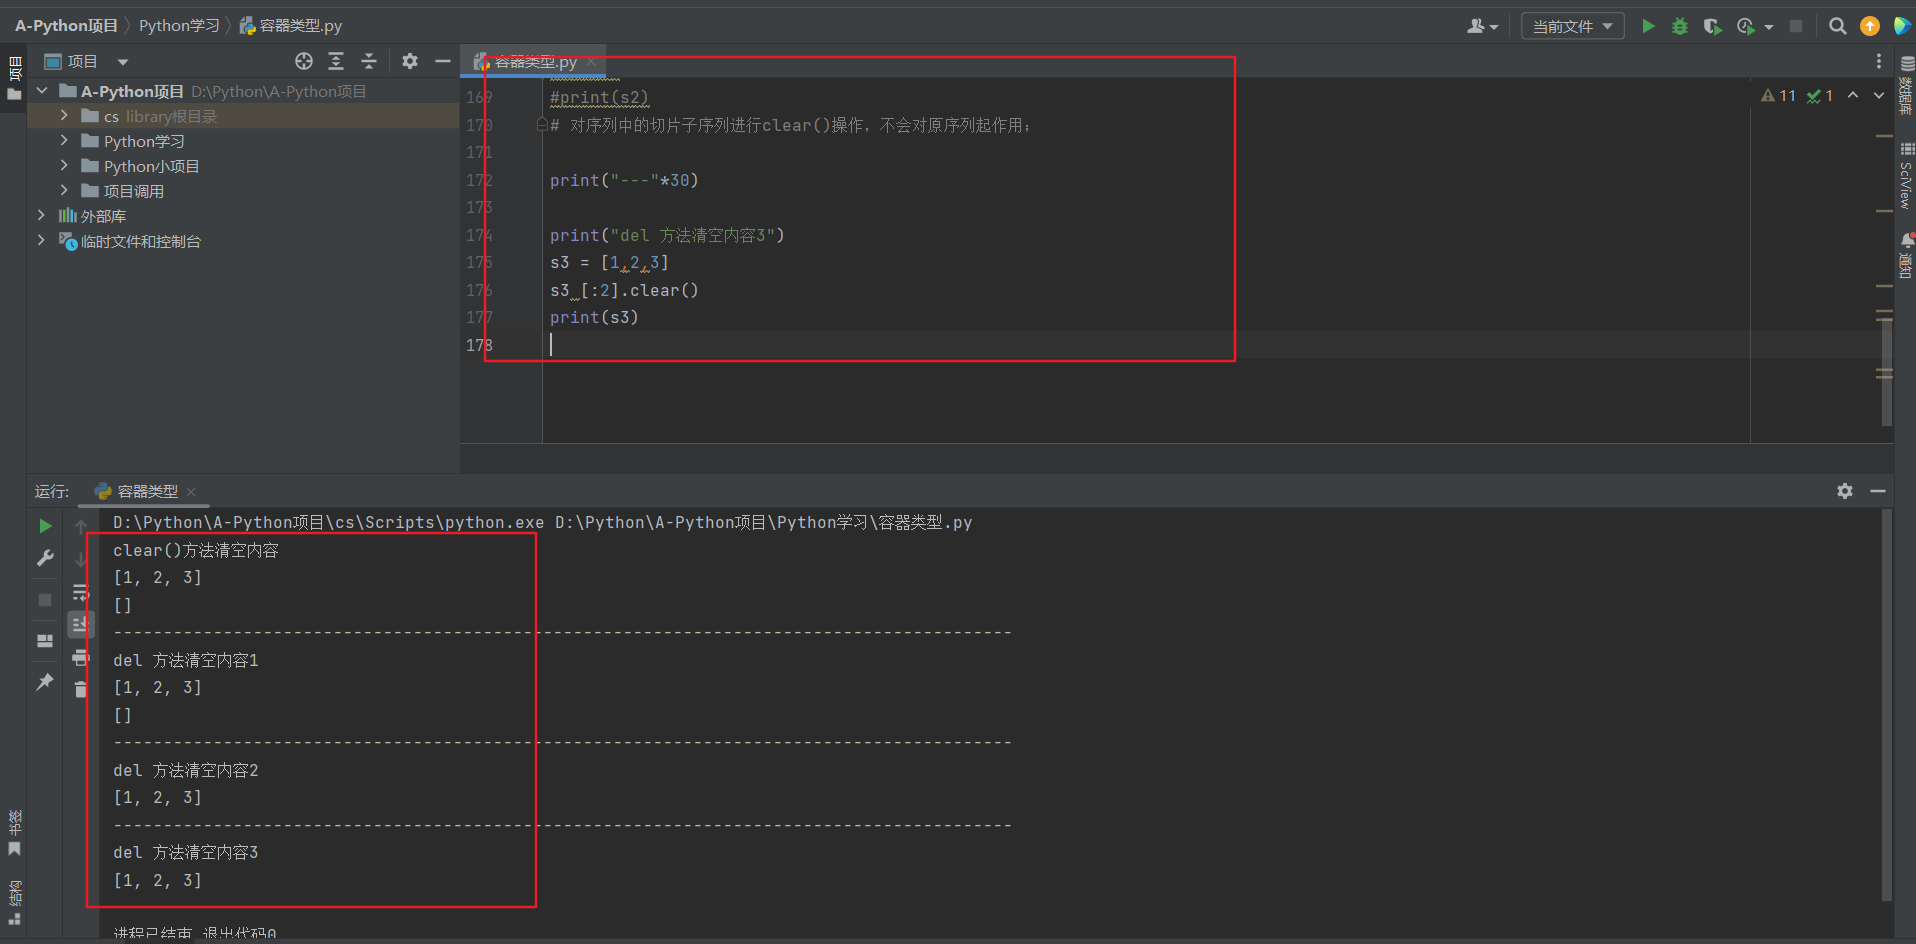Click Python学习 in the breadcrumb path
This screenshot has width=1916, height=944.
(x=179, y=26)
